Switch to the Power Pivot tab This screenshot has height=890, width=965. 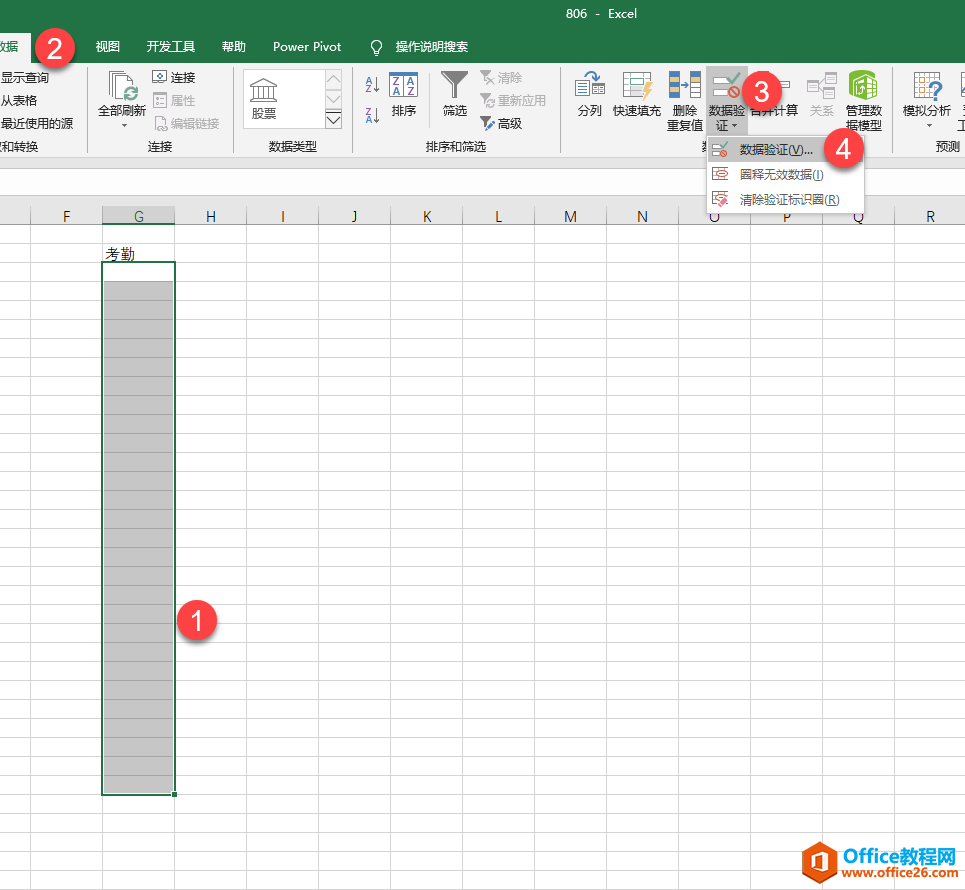(306, 47)
